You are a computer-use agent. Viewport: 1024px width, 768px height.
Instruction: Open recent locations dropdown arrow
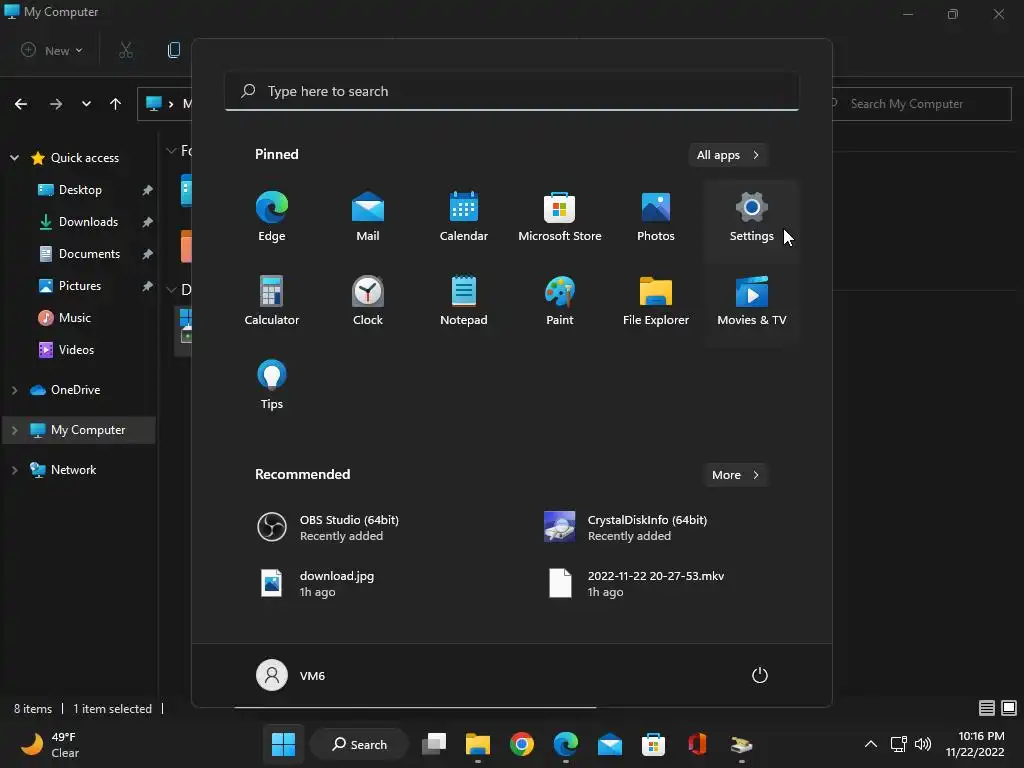(86, 104)
